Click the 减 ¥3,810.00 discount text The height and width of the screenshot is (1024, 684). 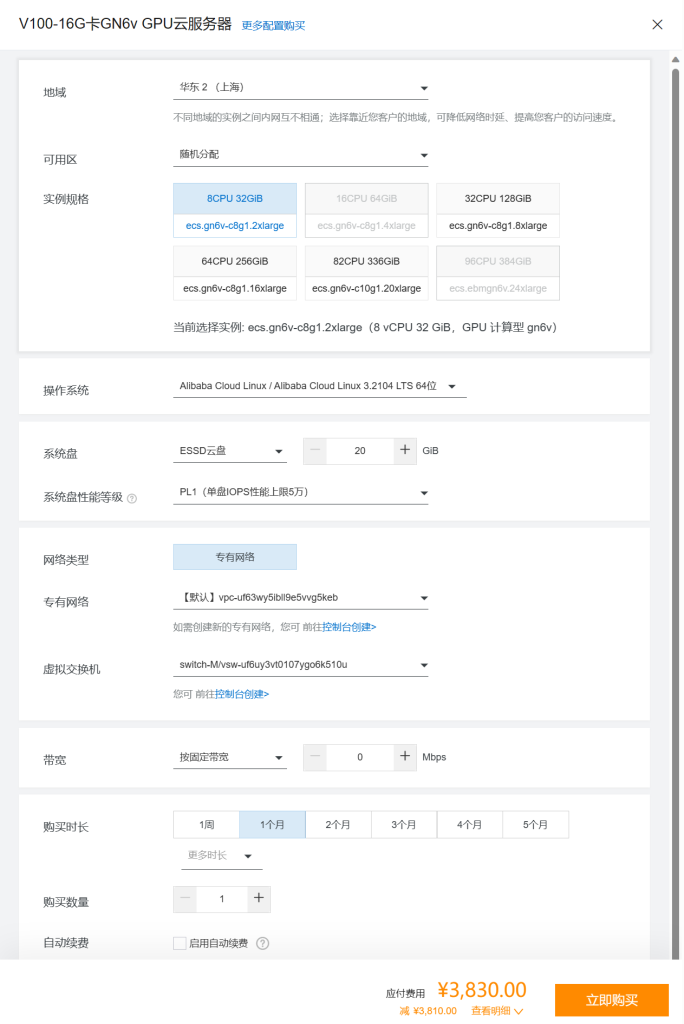(428, 1011)
